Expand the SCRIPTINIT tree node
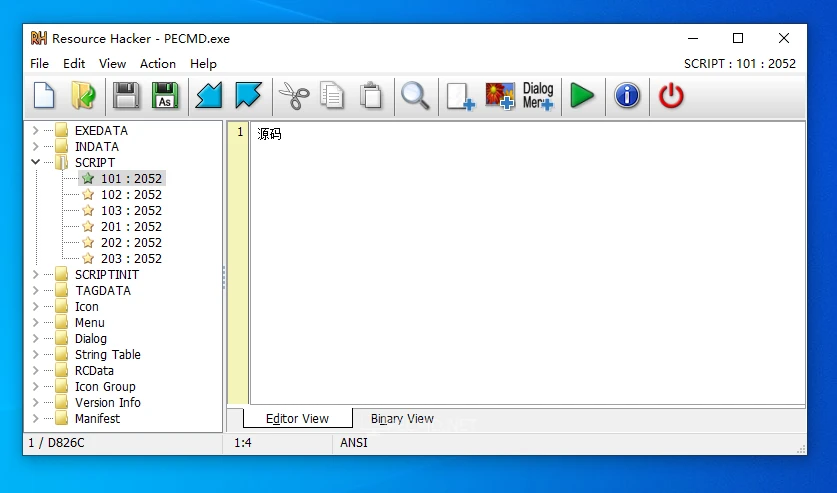The width and height of the screenshot is (837, 493). pos(35,274)
